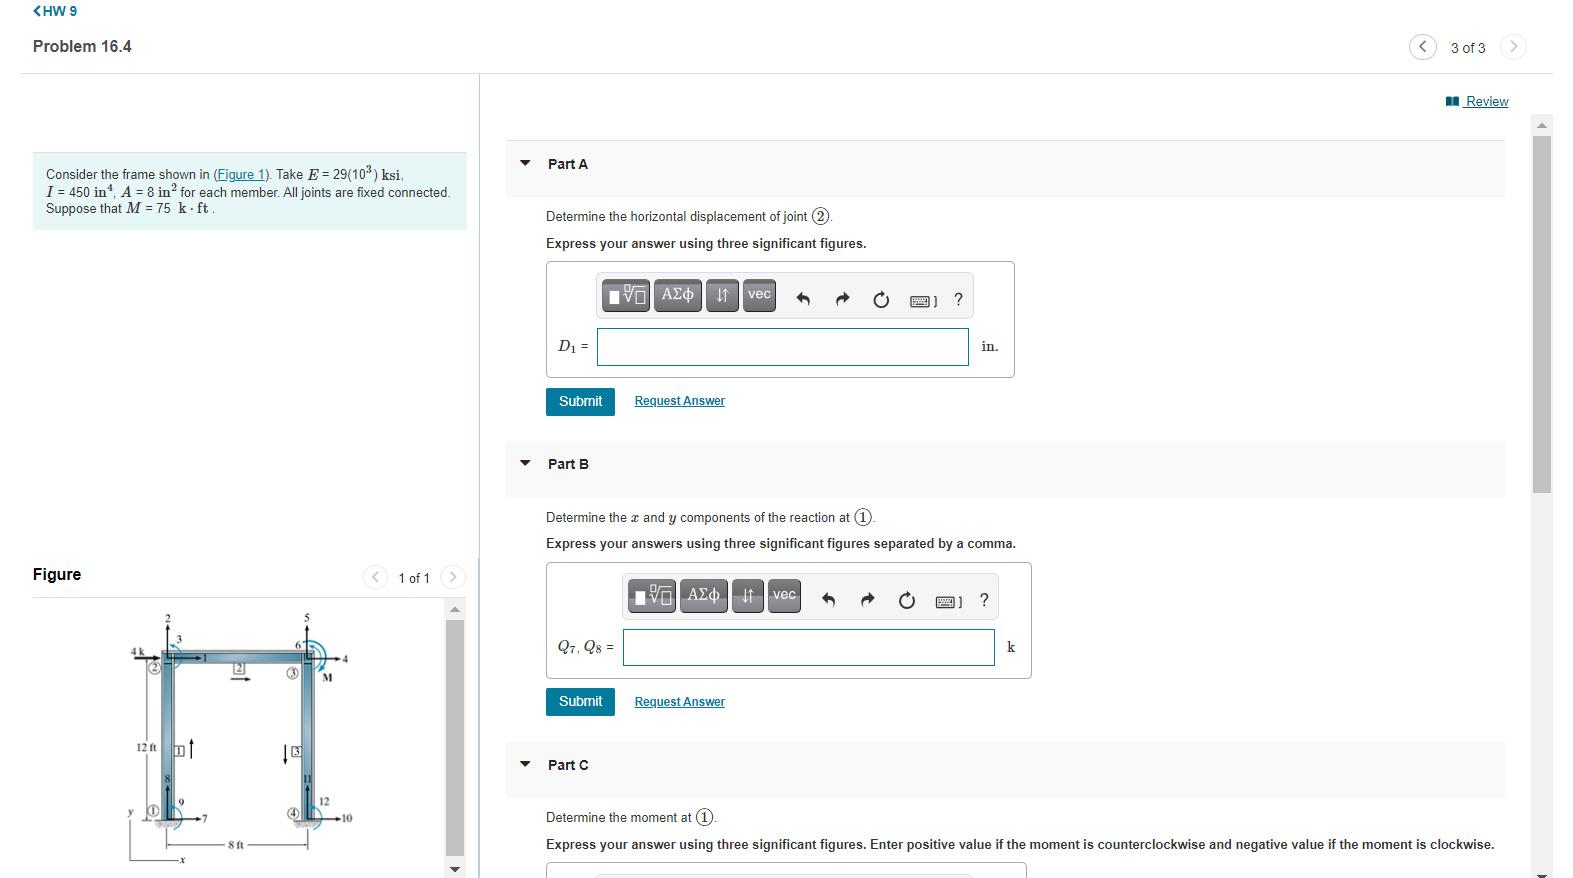
Task: Show previous figure arrow
Action: click(375, 577)
